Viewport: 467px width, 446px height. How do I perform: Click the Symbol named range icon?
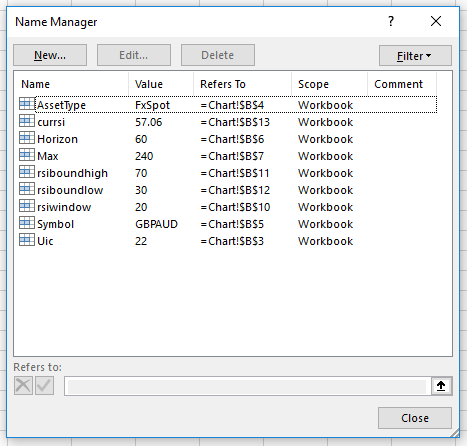tap(27, 223)
